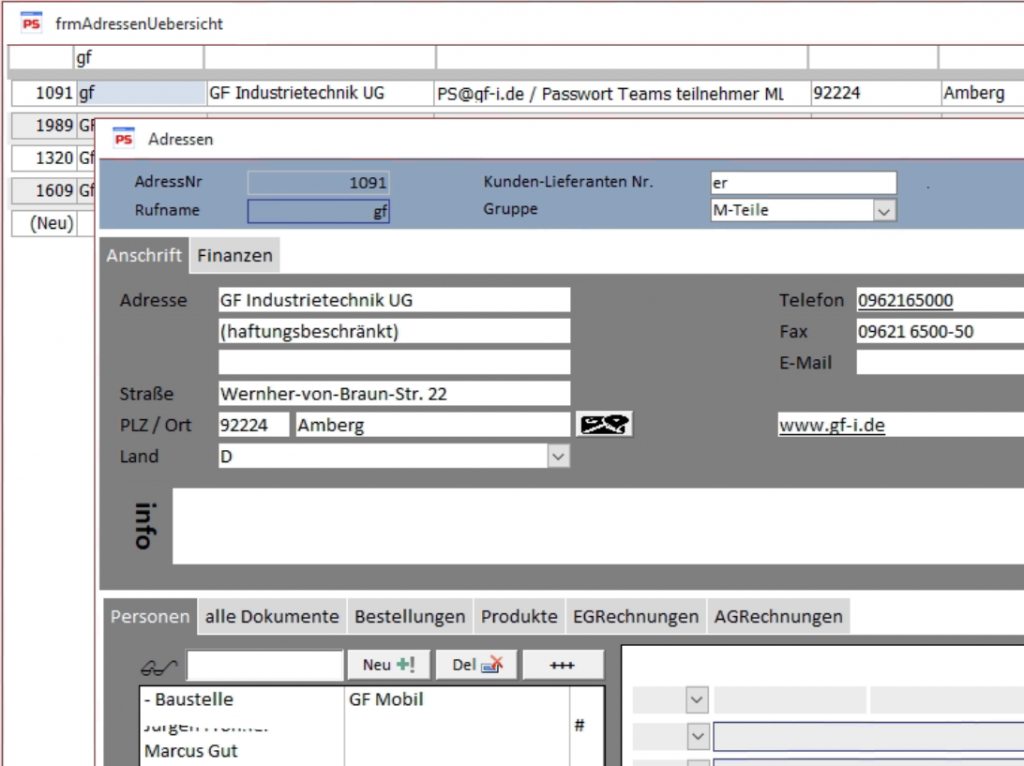This screenshot has height=766, width=1024.
Task: Click Amberg in the overview list row
Action: (x=982, y=93)
